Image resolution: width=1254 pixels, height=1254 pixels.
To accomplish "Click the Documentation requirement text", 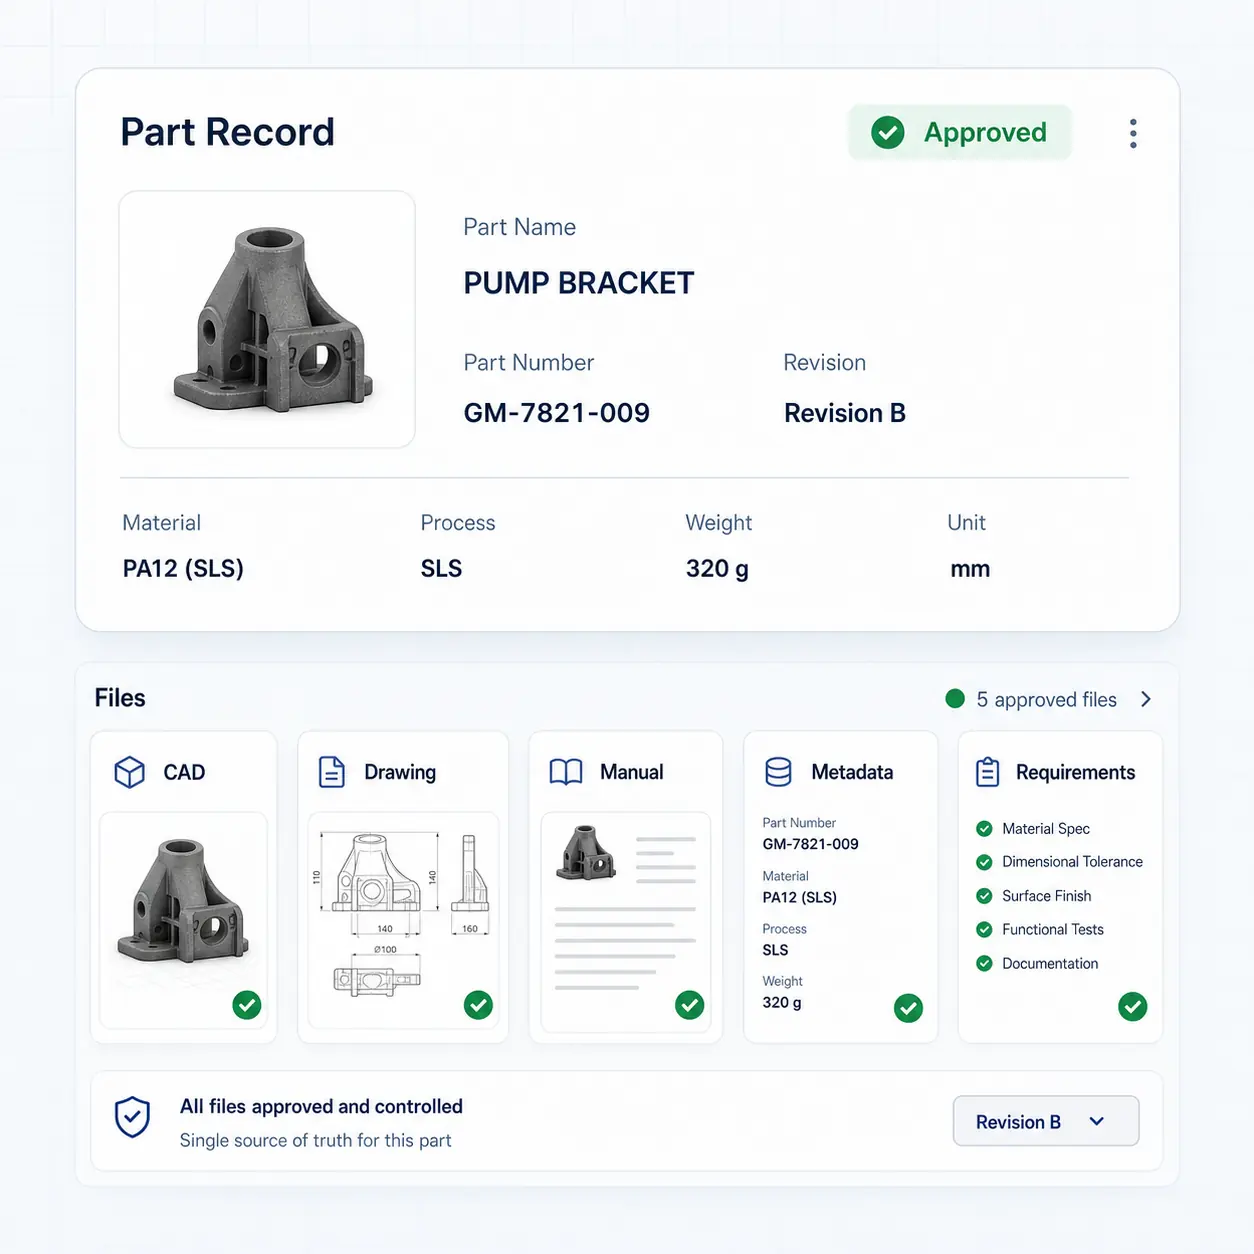I will (x=1050, y=963).
